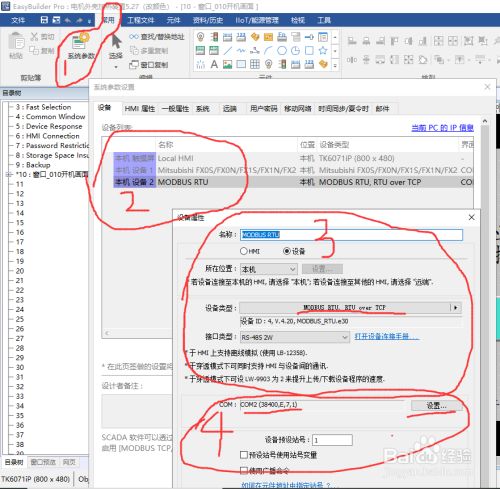Click the Redo arrow in title toolbar
The width and height of the screenshot is (500, 489).
79,20
